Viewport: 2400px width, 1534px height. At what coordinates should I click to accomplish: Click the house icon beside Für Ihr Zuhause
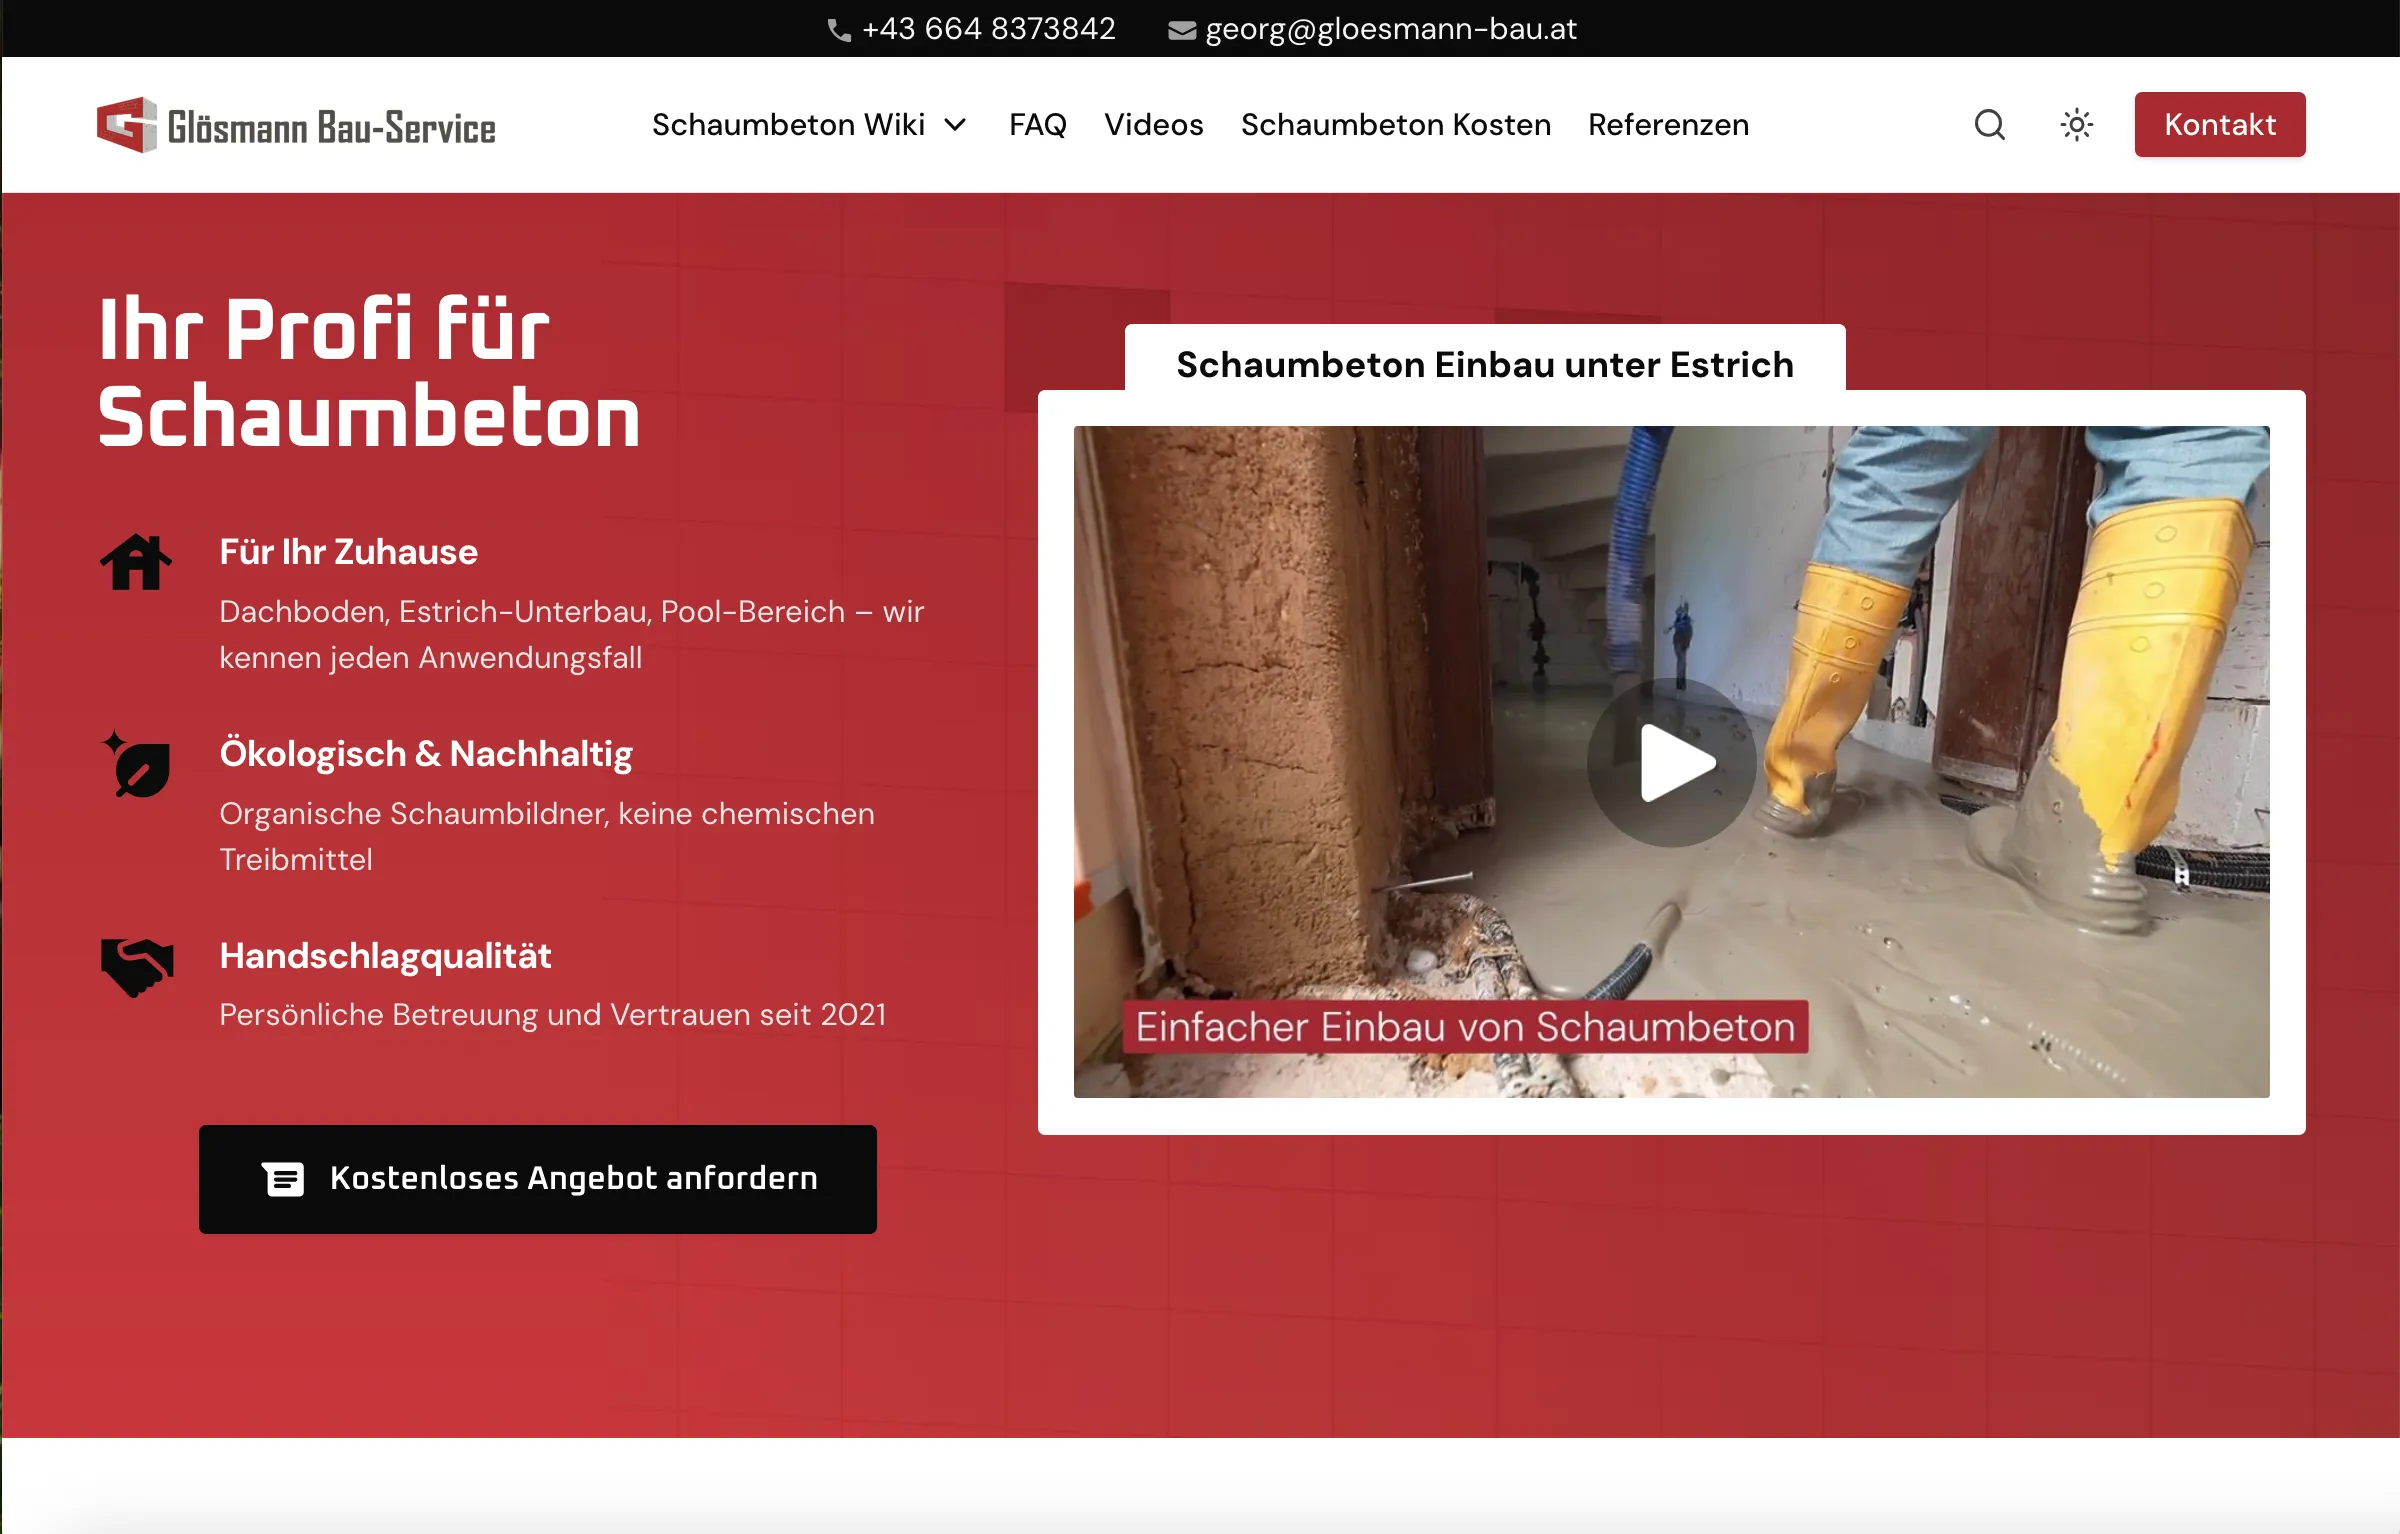(x=138, y=563)
